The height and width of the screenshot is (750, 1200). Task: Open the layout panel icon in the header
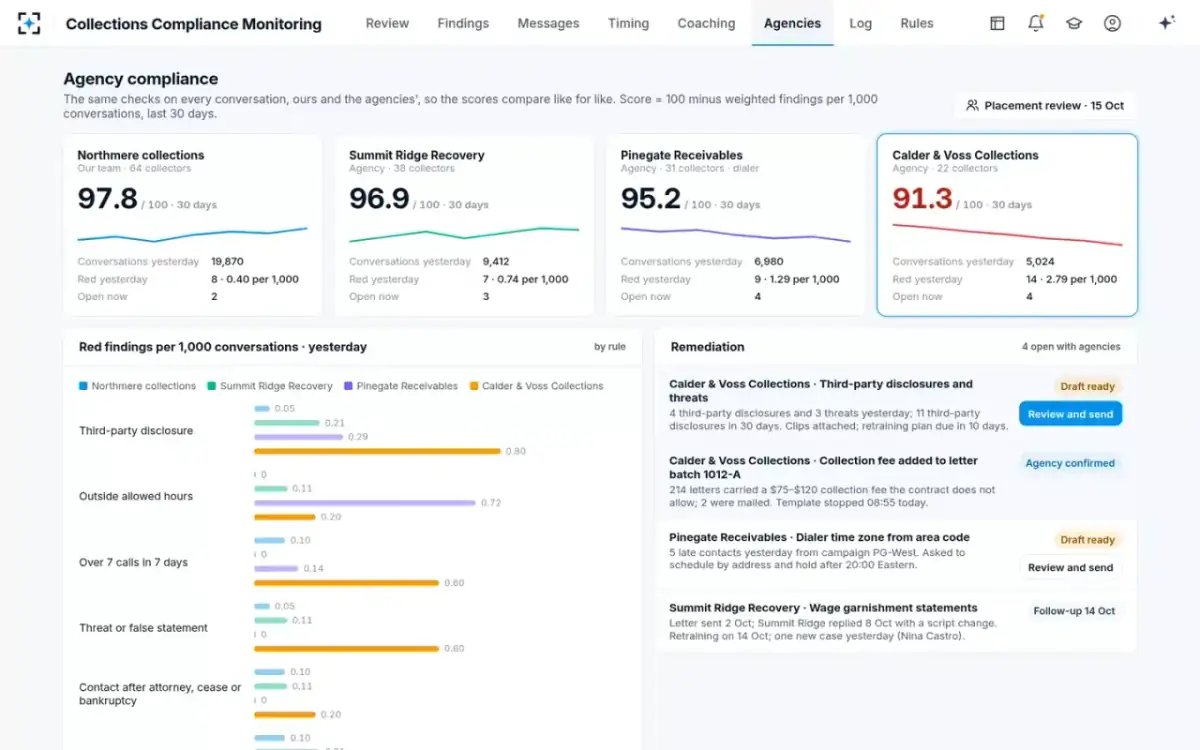pos(997,23)
